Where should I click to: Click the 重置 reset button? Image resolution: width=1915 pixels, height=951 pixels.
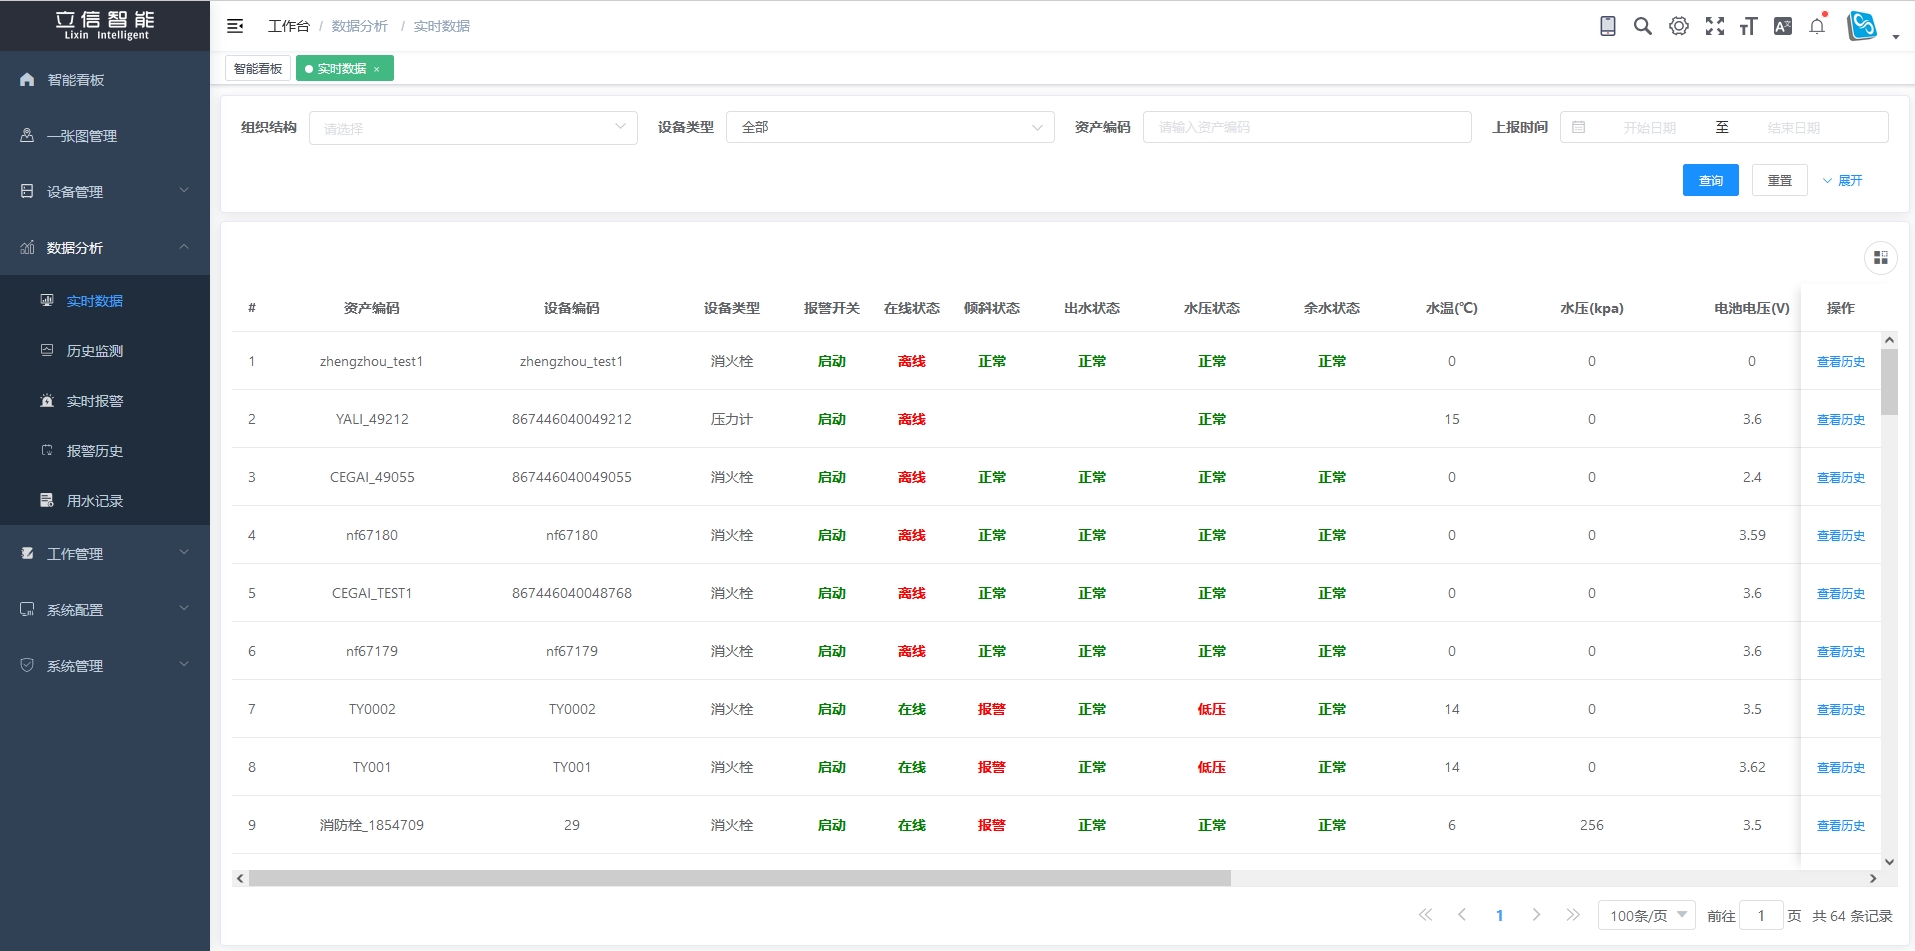click(1780, 180)
